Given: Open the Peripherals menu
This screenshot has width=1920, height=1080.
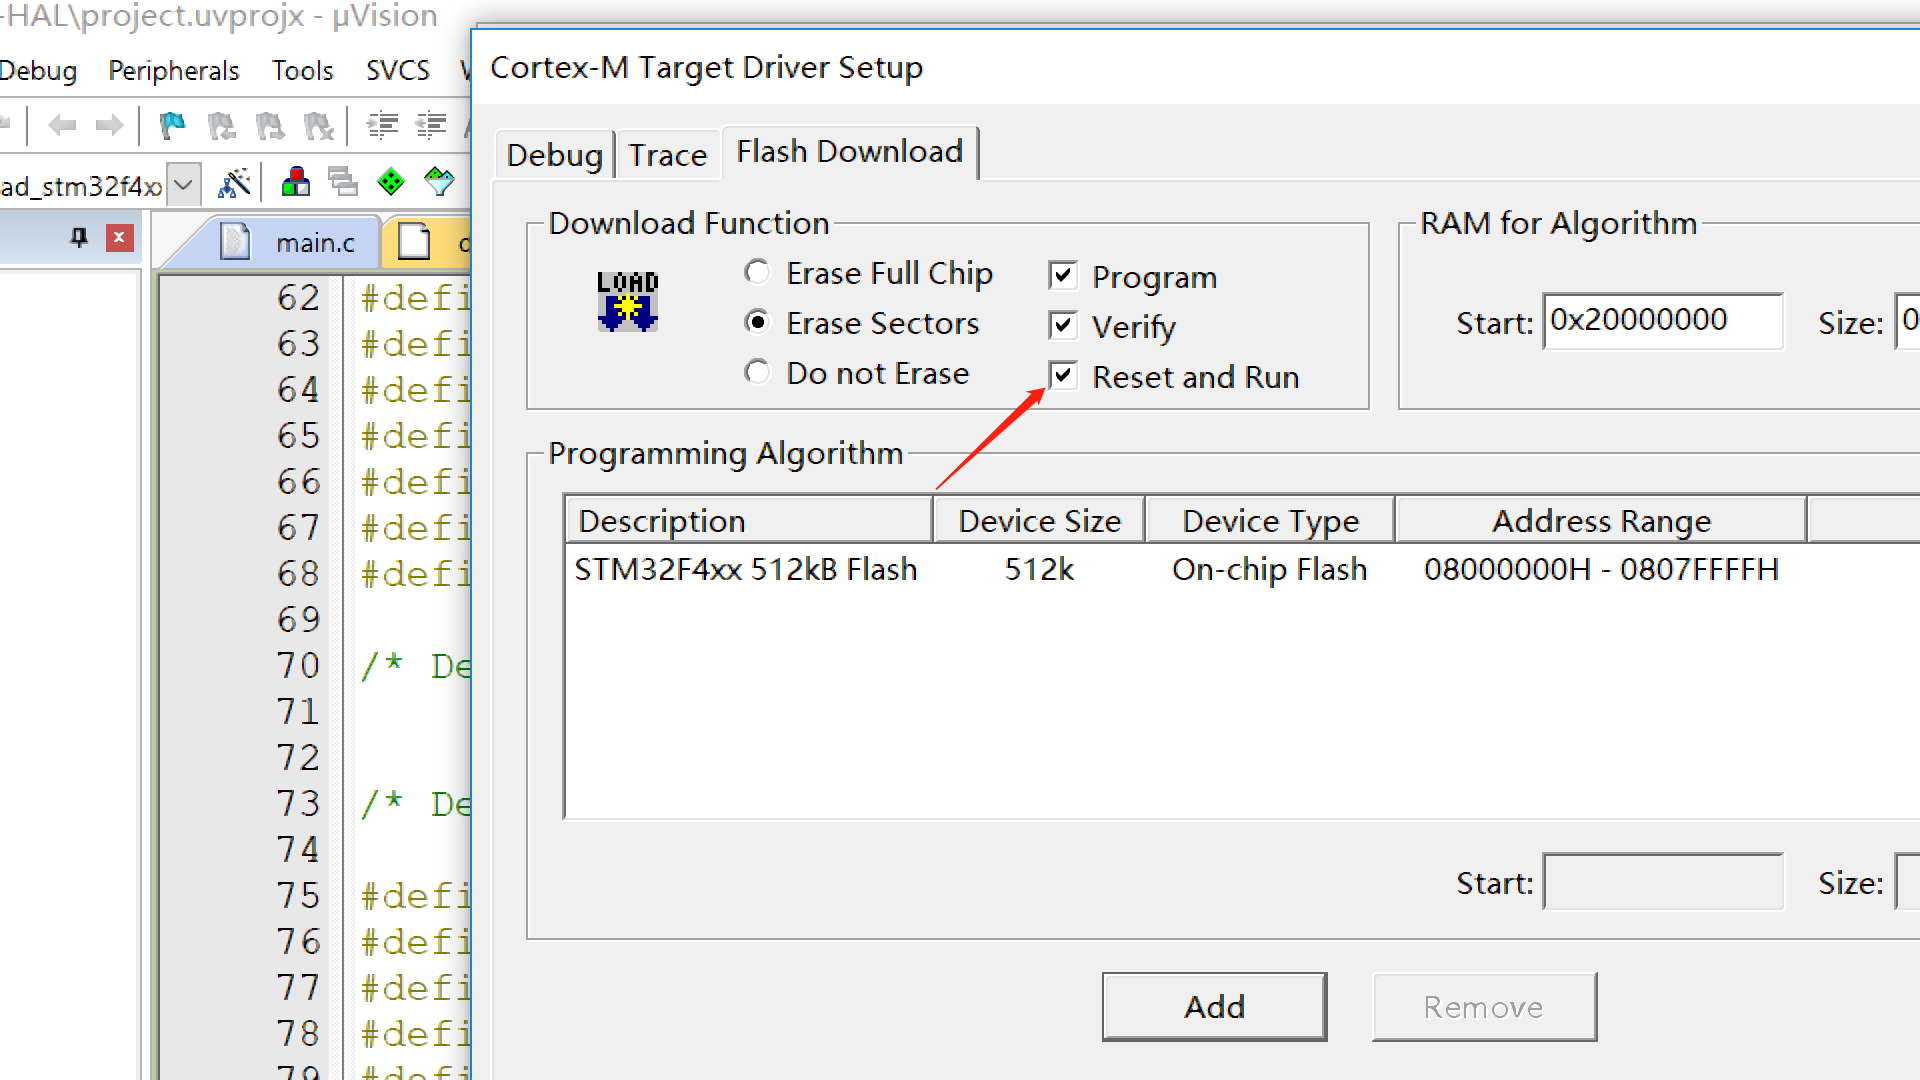Looking at the screenshot, I should point(173,71).
